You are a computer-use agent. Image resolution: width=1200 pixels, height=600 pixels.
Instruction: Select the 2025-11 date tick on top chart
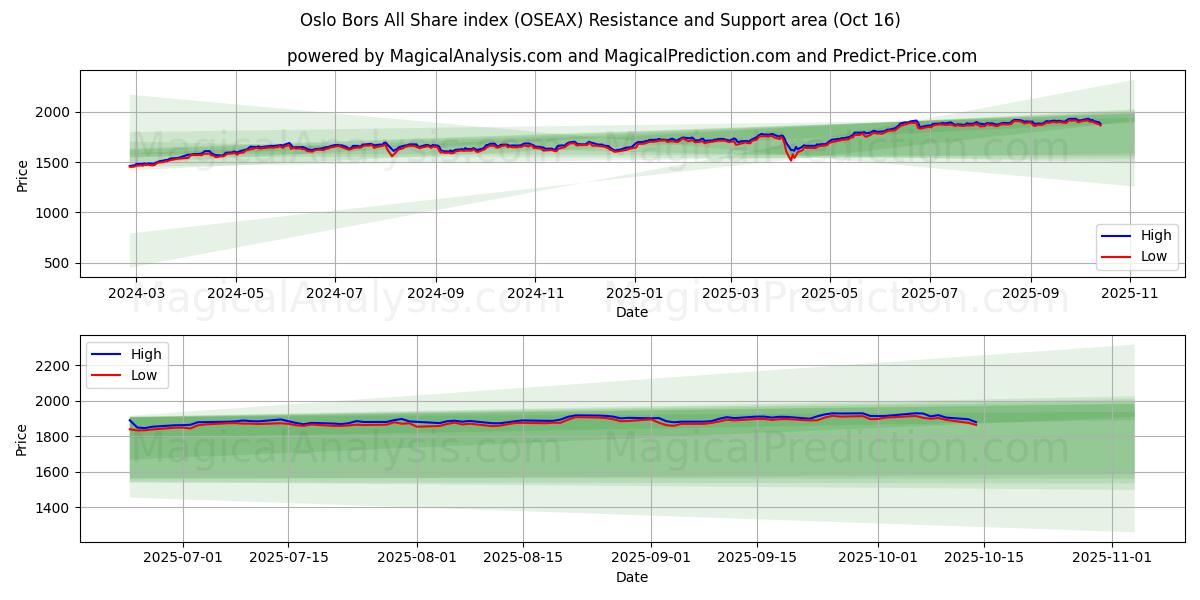(x=1130, y=294)
